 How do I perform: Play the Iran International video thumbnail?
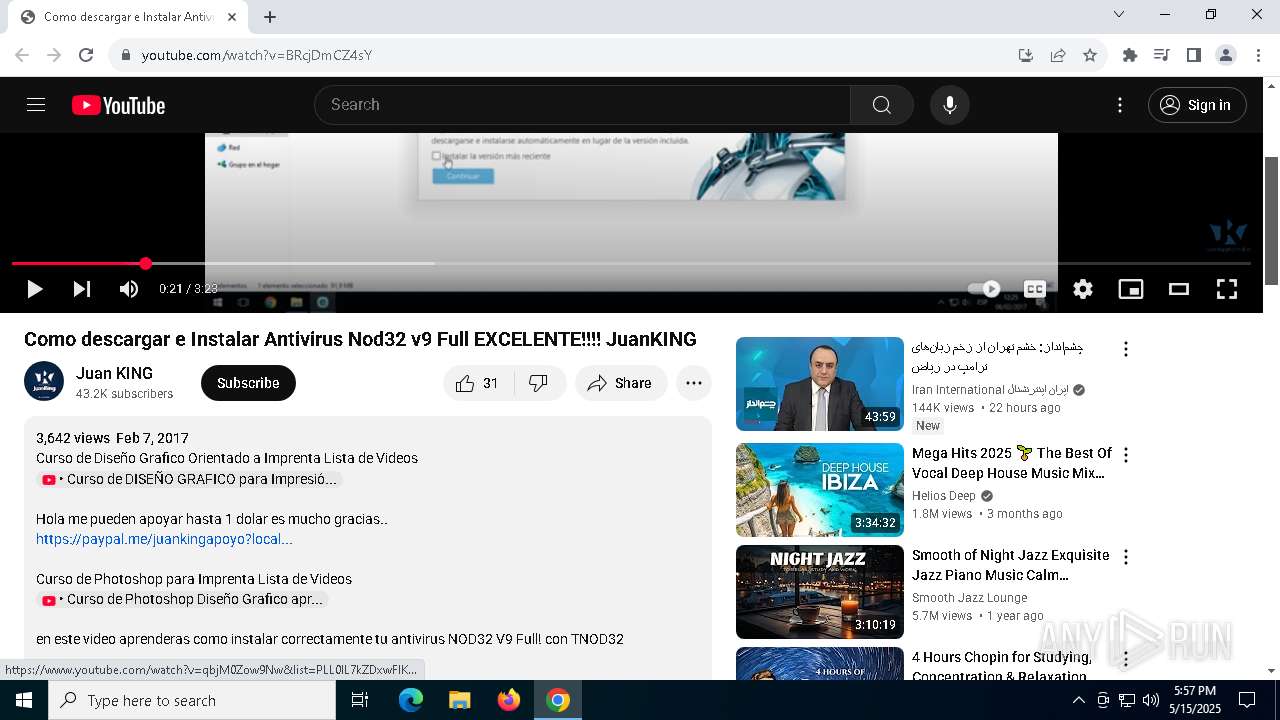pyautogui.click(x=820, y=384)
